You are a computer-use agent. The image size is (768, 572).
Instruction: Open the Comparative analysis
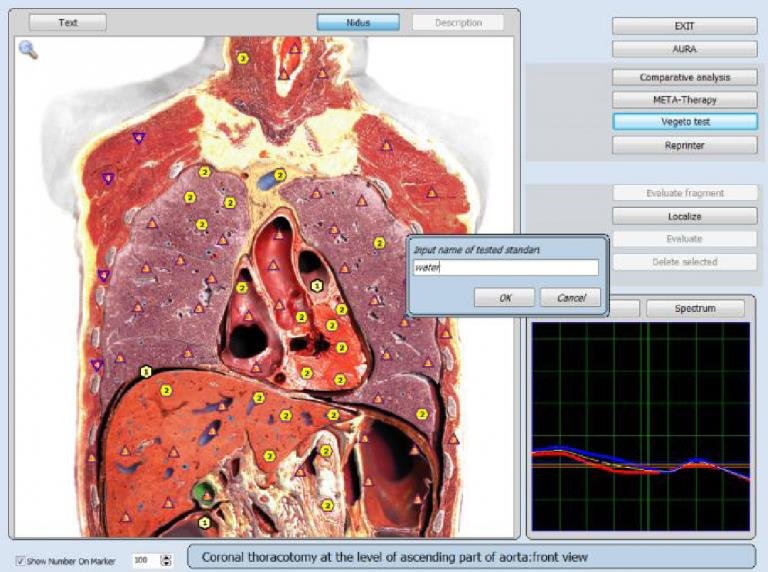coord(684,77)
